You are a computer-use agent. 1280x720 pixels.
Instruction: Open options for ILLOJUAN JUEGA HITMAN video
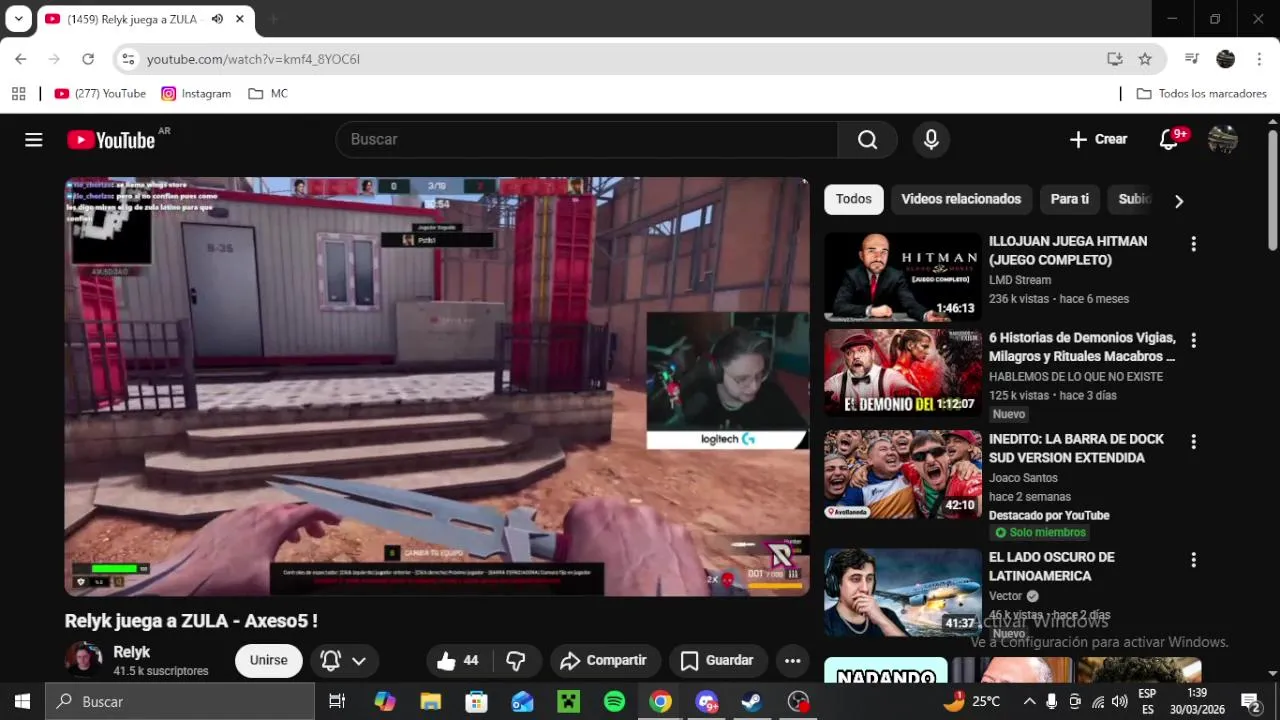pos(1193,243)
